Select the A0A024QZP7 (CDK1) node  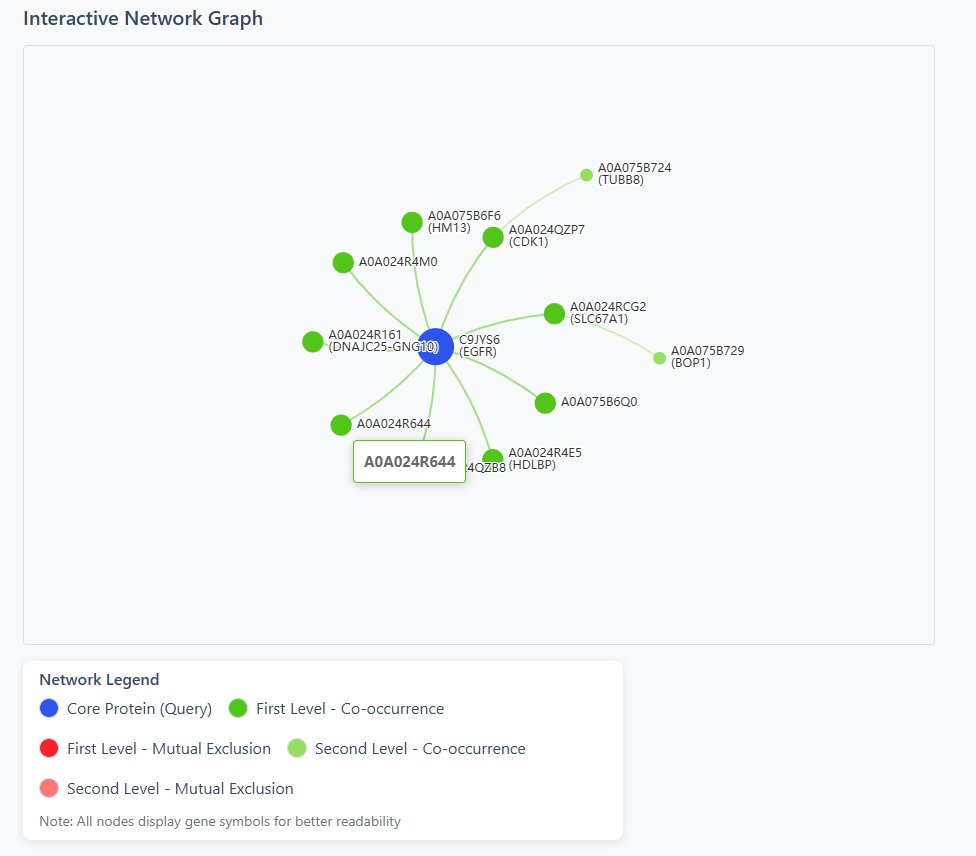pos(492,237)
